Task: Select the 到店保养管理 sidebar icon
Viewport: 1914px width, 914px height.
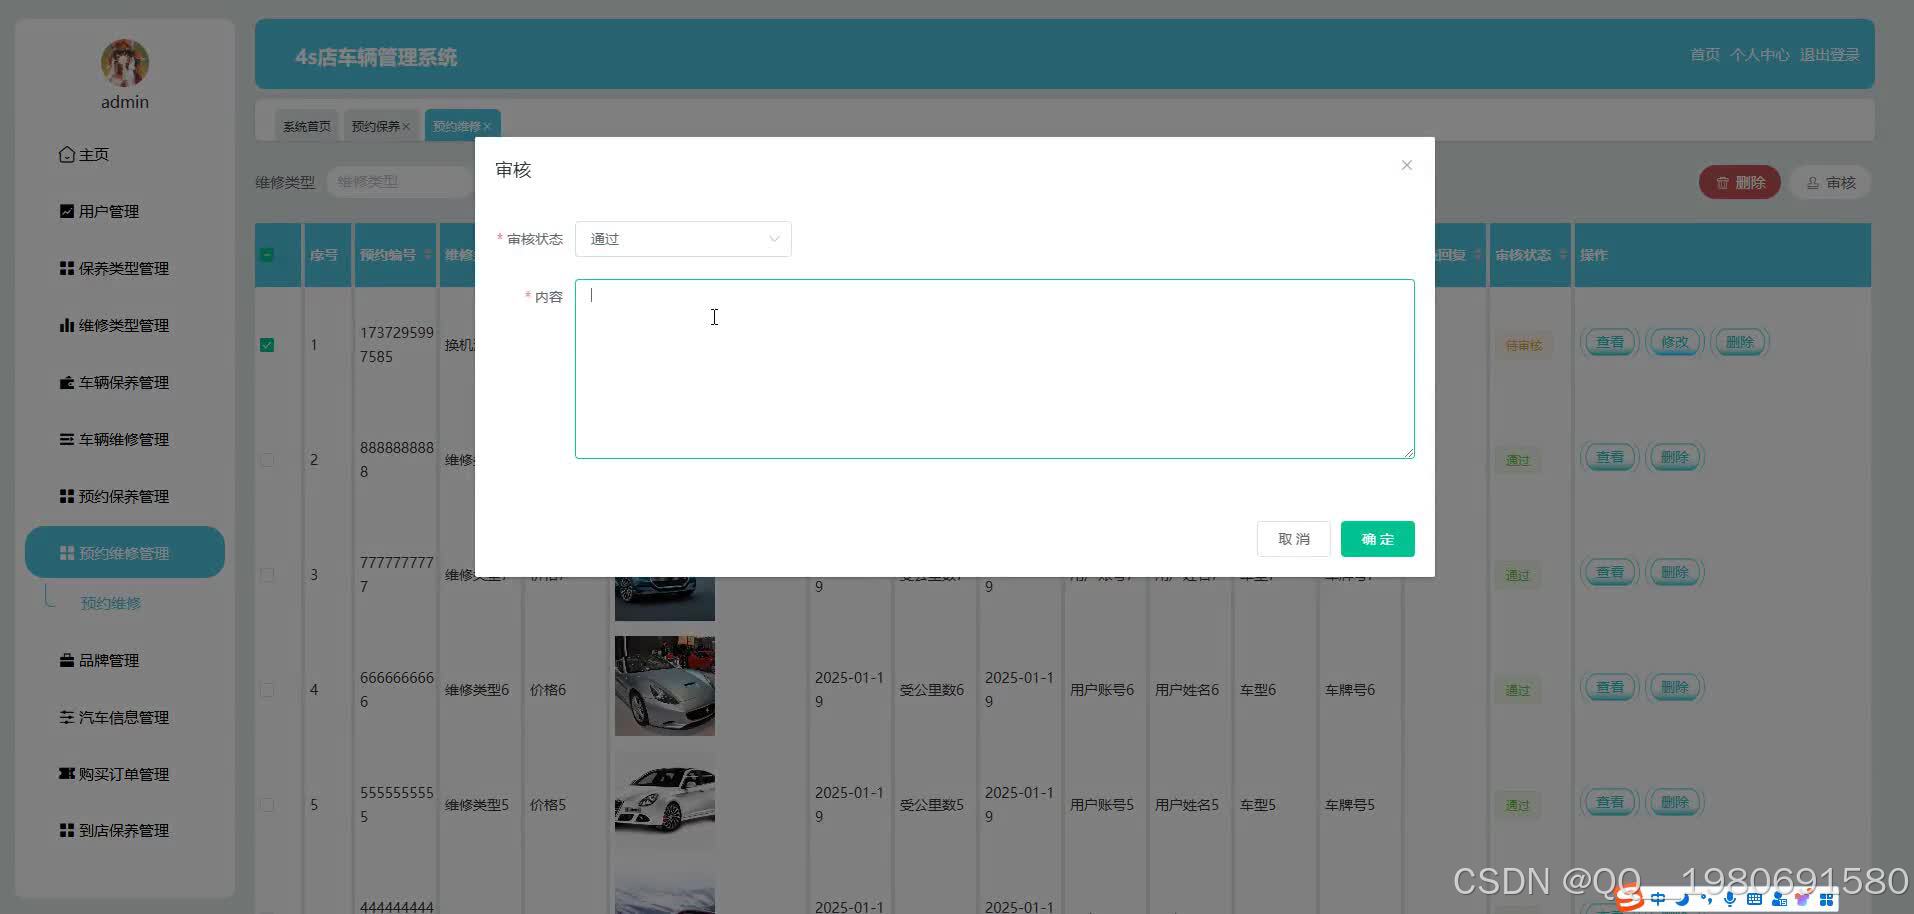Action: point(66,830)
